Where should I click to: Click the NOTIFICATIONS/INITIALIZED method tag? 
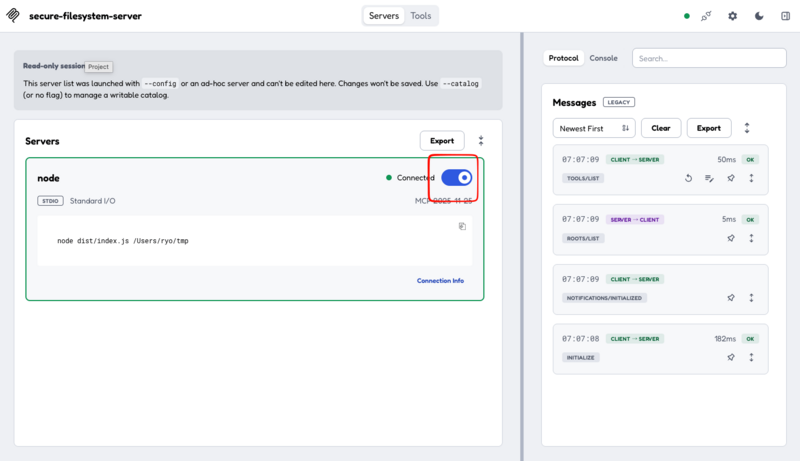(604, 298)
